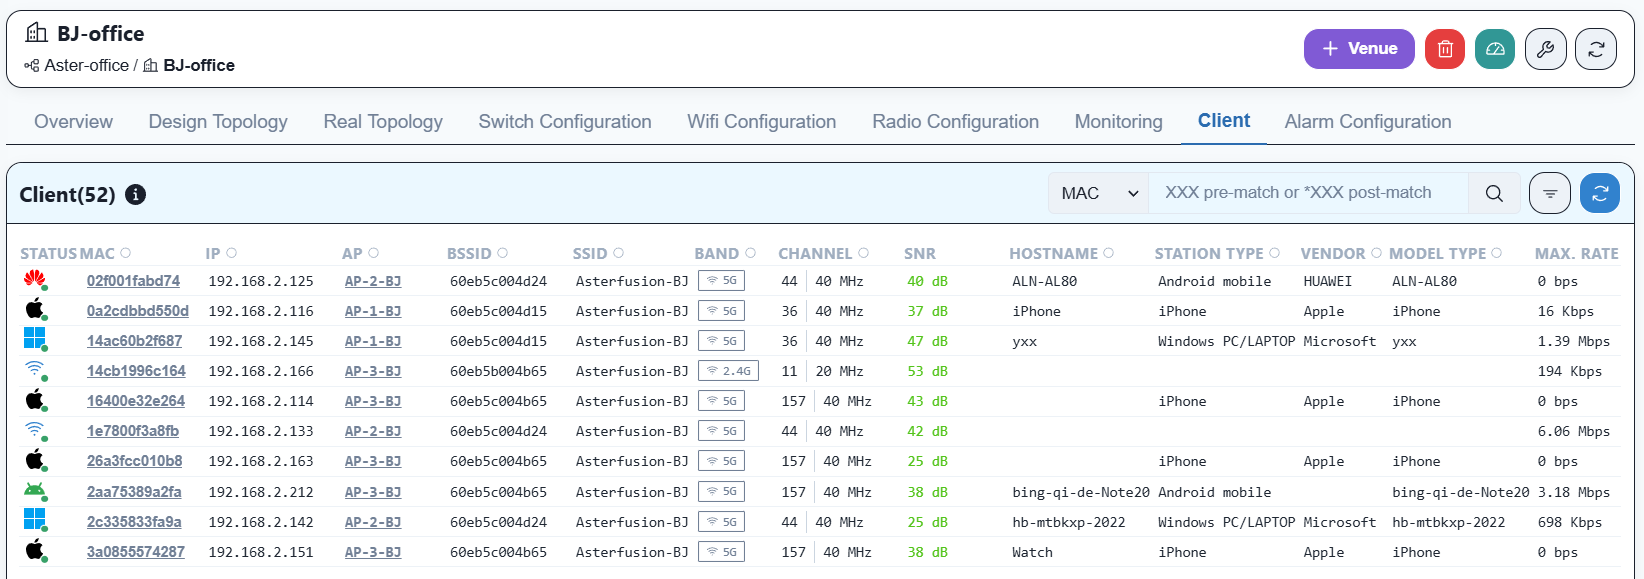Sort by the IP column toggle
The width and height of the screenshot is (1644, 579).
tap(231, 253)
